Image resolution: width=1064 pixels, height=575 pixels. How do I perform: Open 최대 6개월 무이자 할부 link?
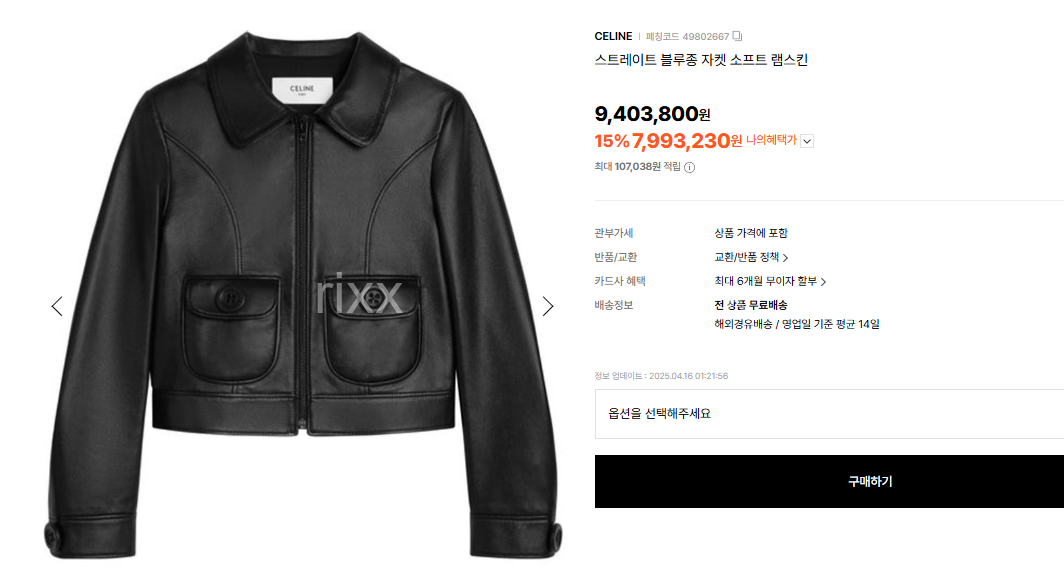point(765,281)
